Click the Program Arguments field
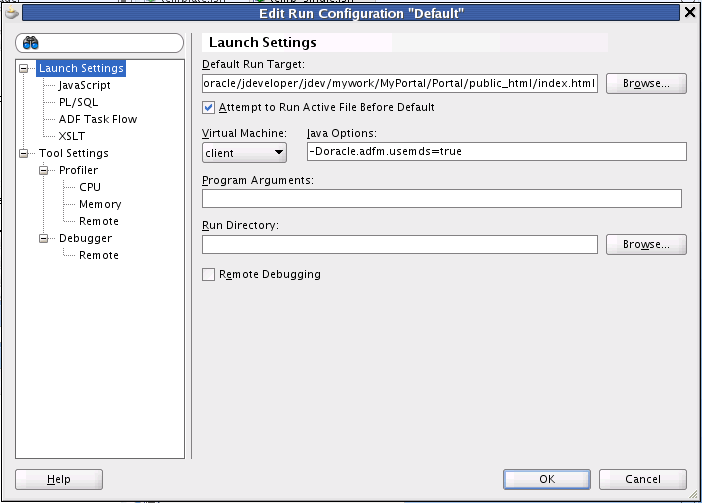The image size is (702, 503). (x=441, y=198)
